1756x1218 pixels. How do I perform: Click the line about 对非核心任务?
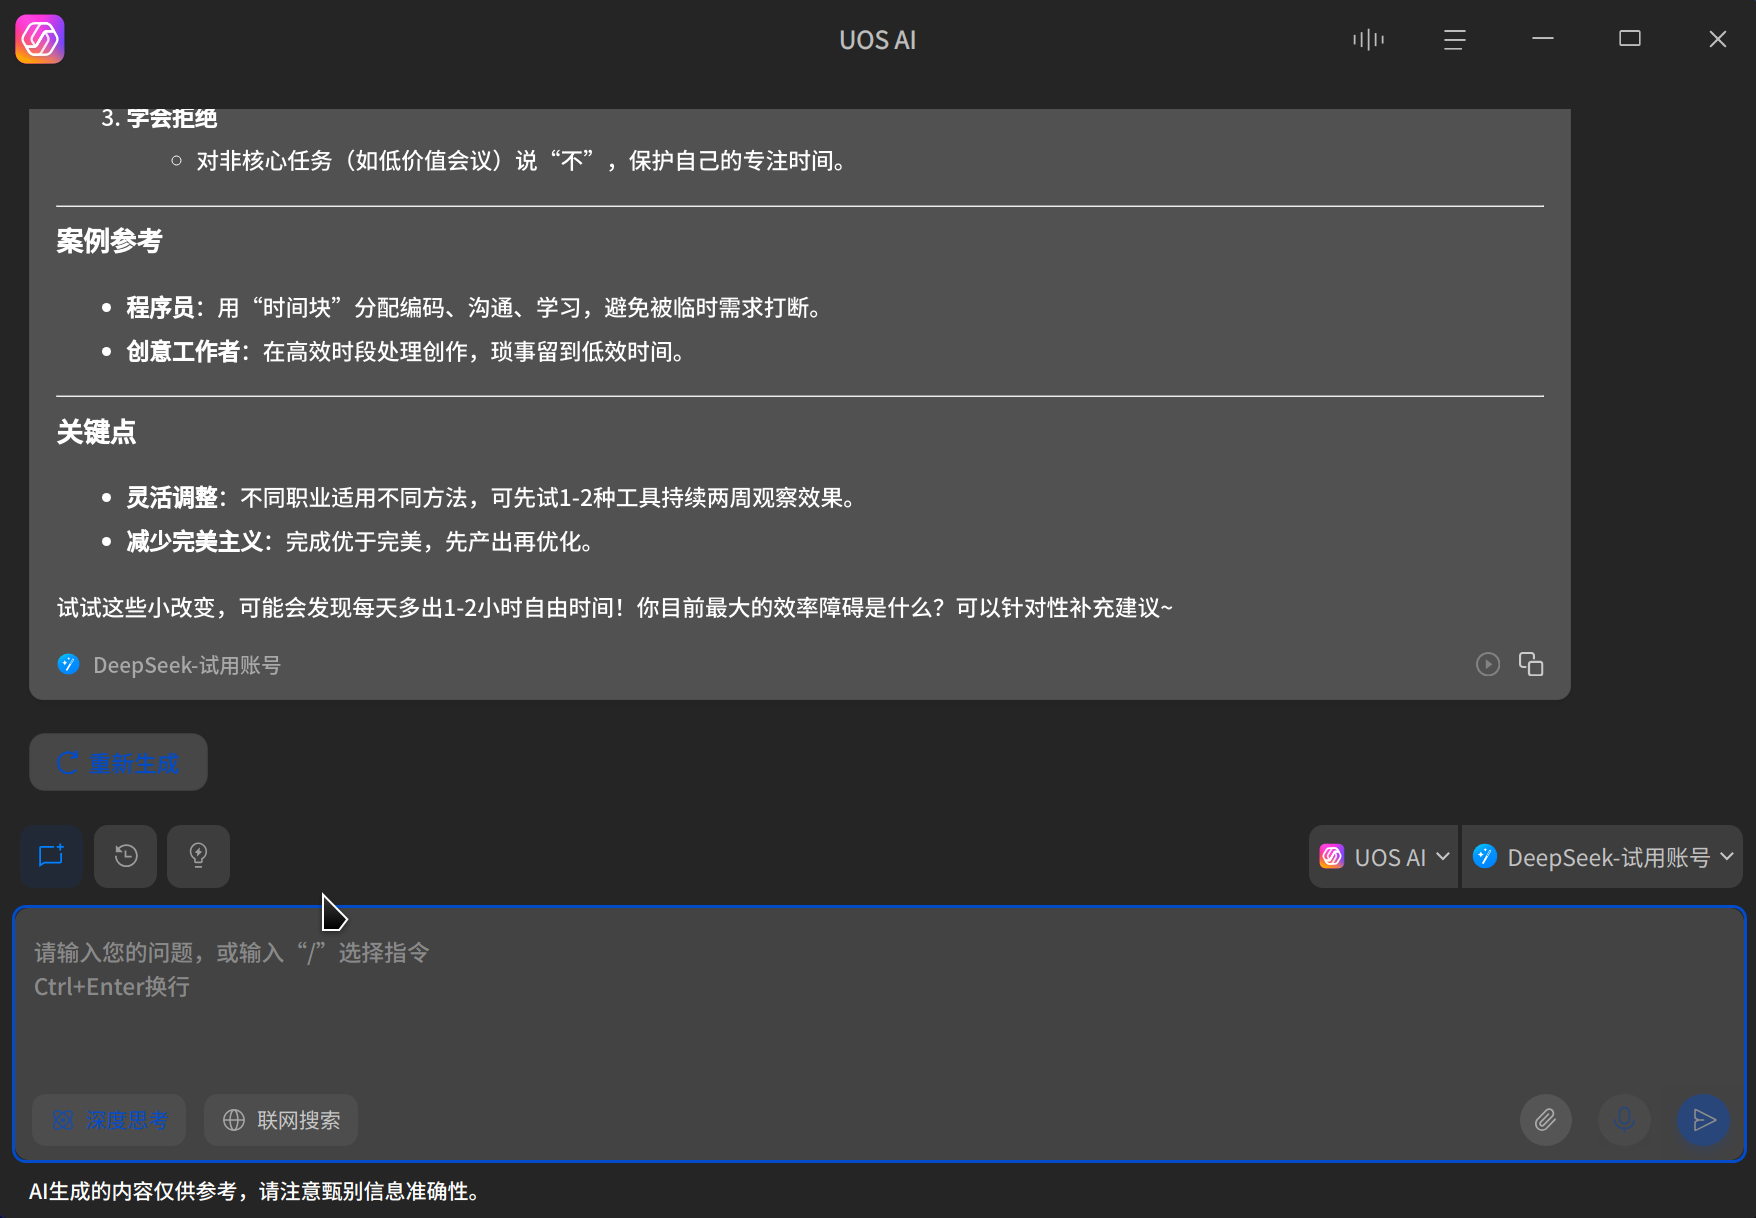(521, 161)
